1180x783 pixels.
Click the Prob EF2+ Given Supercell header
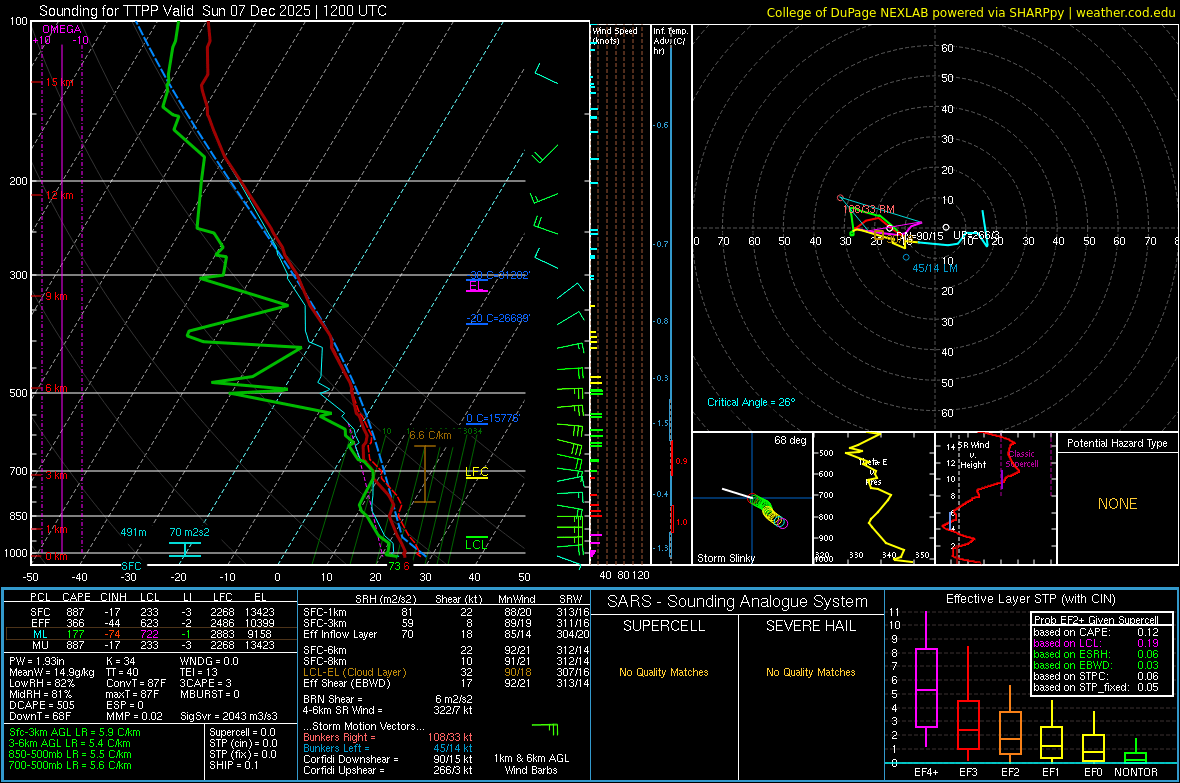pyautogui.click(x=1096, y=620)
